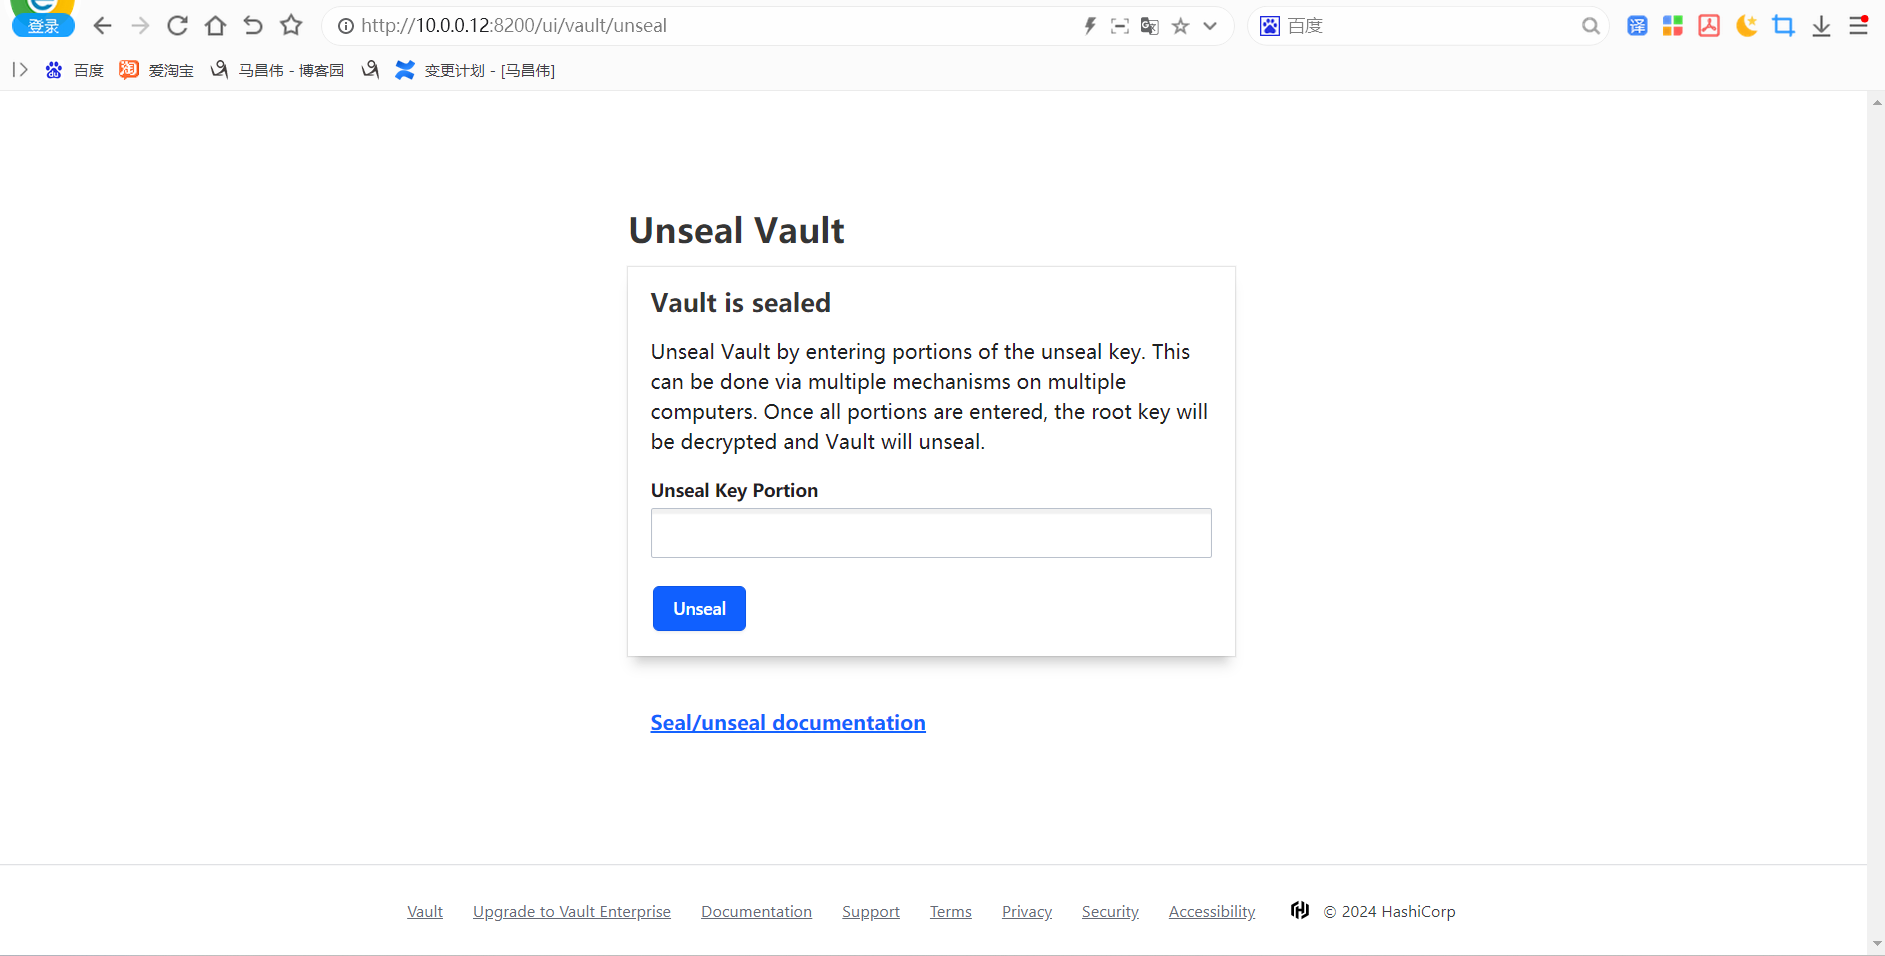Open the 爱淘宝 bookmark
This screenshot has width=1885, height=956.
pyautogui.click(x=157, y=70)
